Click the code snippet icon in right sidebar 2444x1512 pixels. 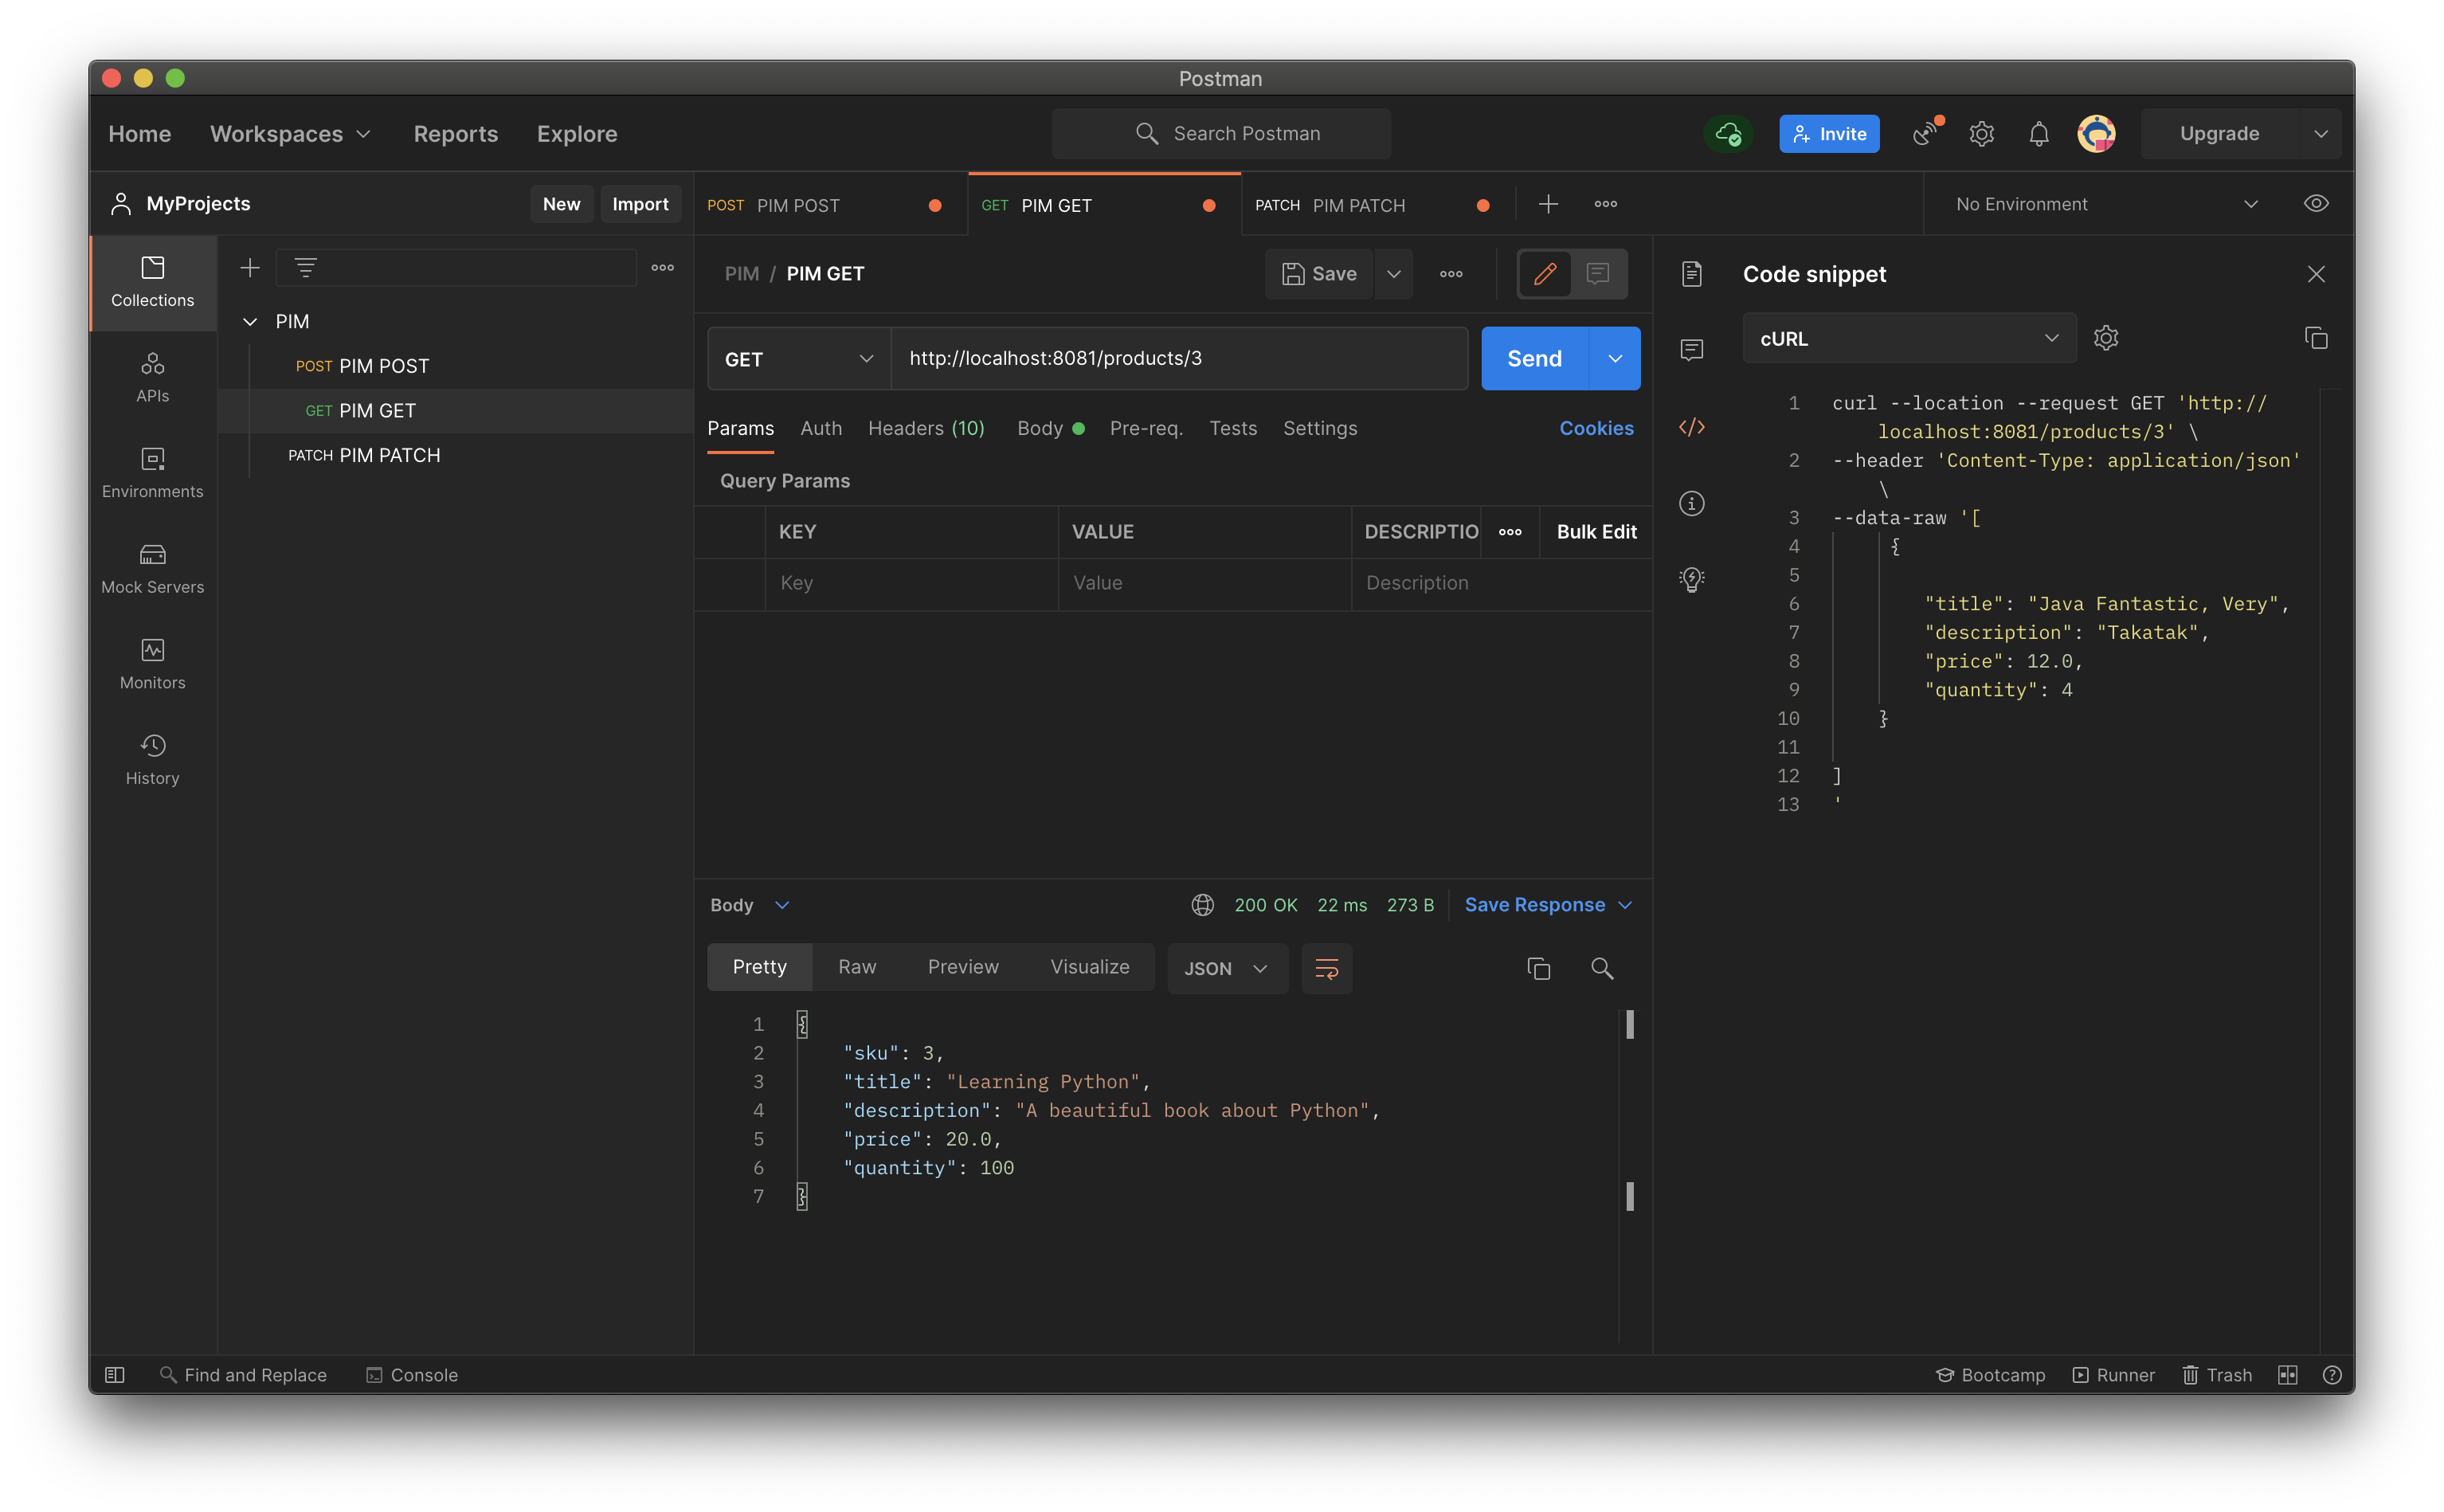(x=1692, y=427)
